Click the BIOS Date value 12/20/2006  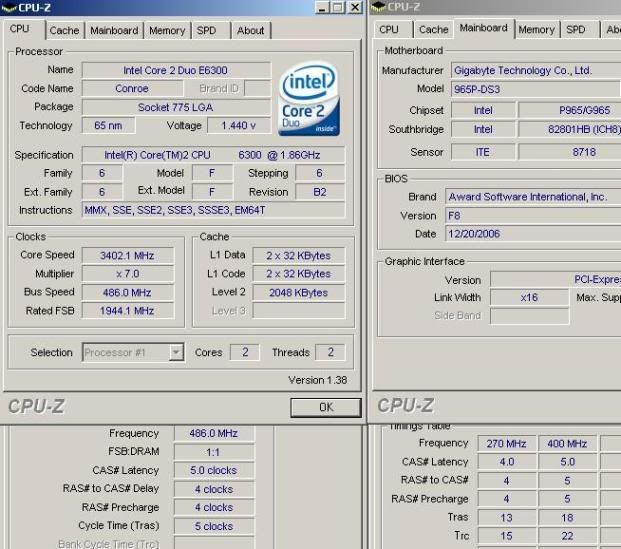coord(533,234)
